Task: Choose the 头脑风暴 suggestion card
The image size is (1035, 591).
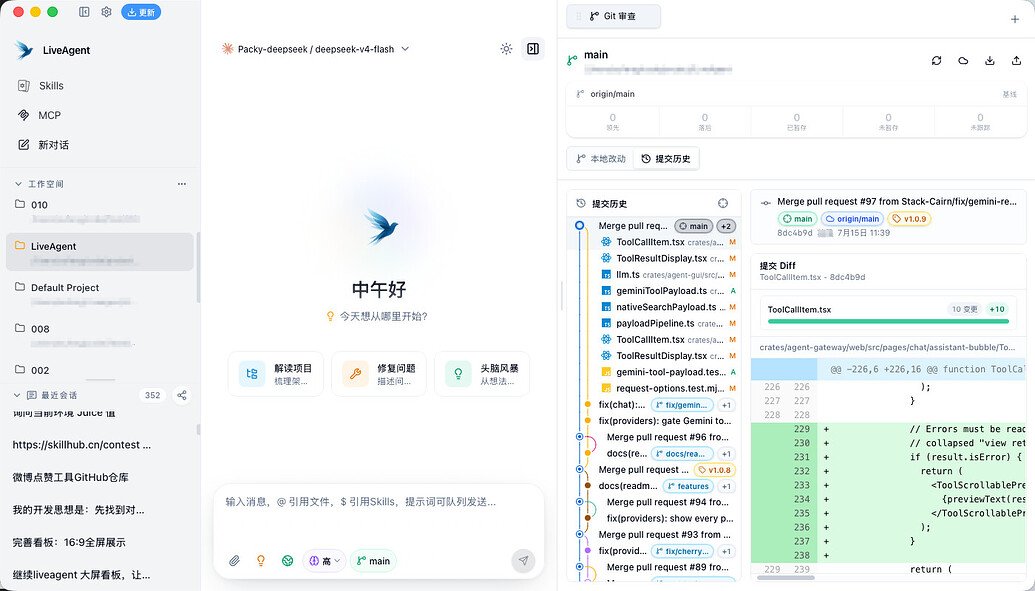Action: point(482,374)
